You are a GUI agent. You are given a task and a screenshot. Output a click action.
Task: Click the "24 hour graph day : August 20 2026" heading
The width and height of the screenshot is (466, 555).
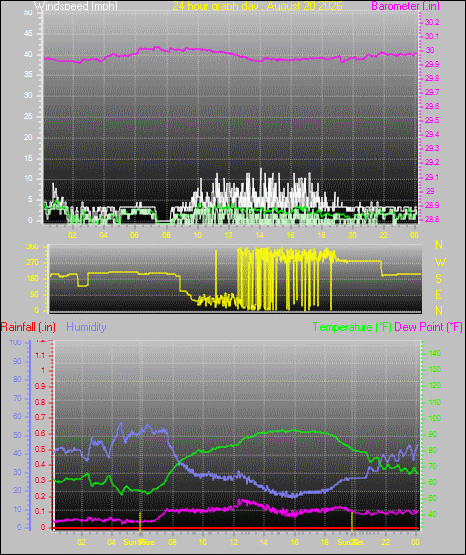point(258,6)
